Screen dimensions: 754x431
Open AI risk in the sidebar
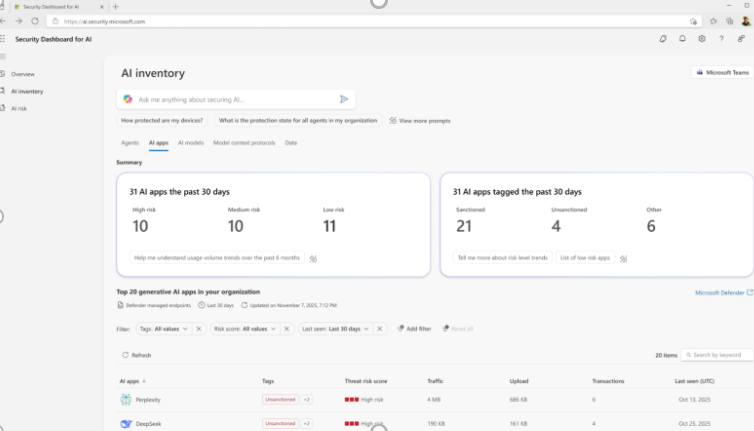tap(19, 109)
